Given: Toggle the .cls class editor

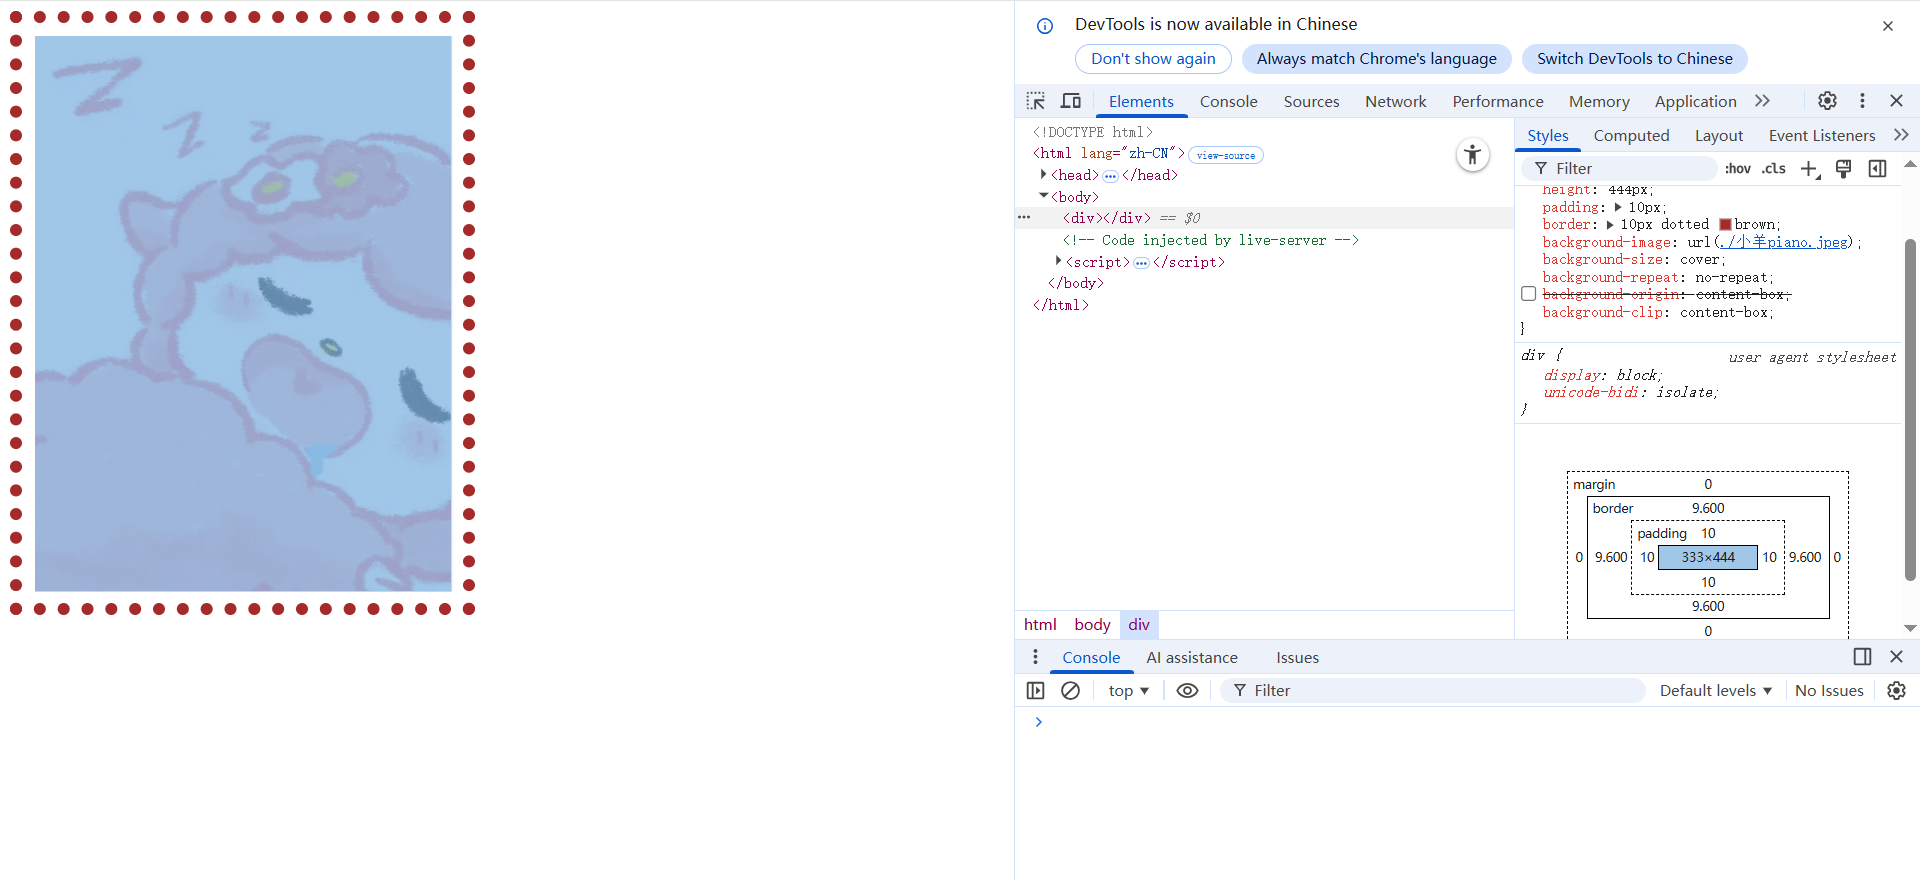Looking at the screenshot, I should click(1774, 169).
